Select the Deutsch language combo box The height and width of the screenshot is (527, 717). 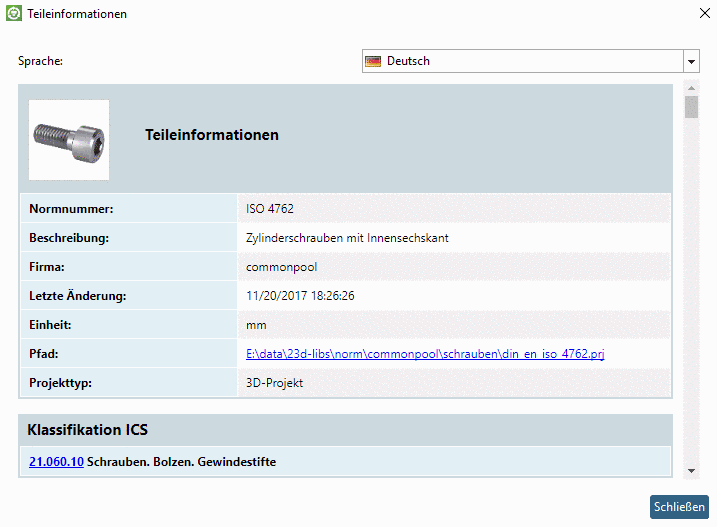click(x=530, y=61)
